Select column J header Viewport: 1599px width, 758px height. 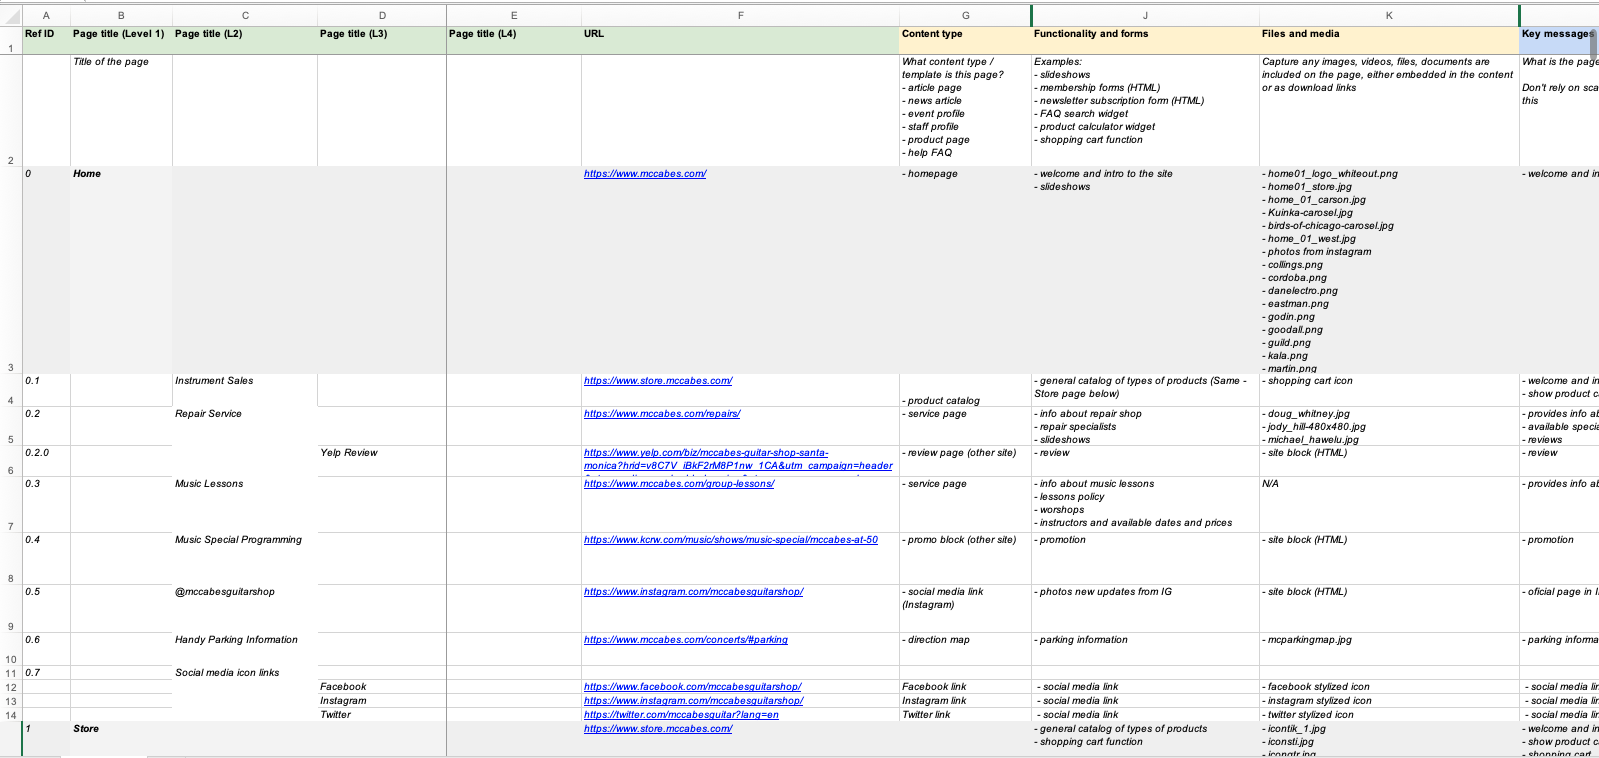click(x=1145, y=16)
